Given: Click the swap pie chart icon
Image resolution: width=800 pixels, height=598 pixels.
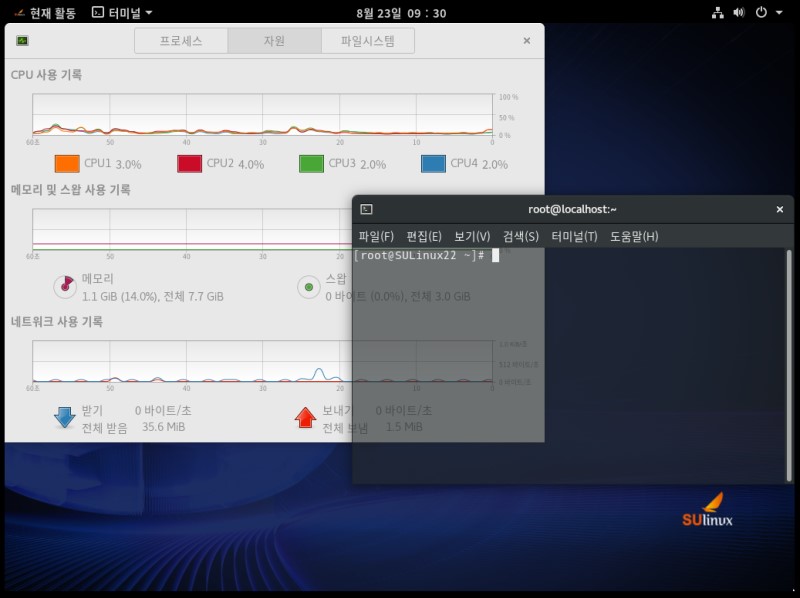Looking at the screenshot, I should [309, 288].
